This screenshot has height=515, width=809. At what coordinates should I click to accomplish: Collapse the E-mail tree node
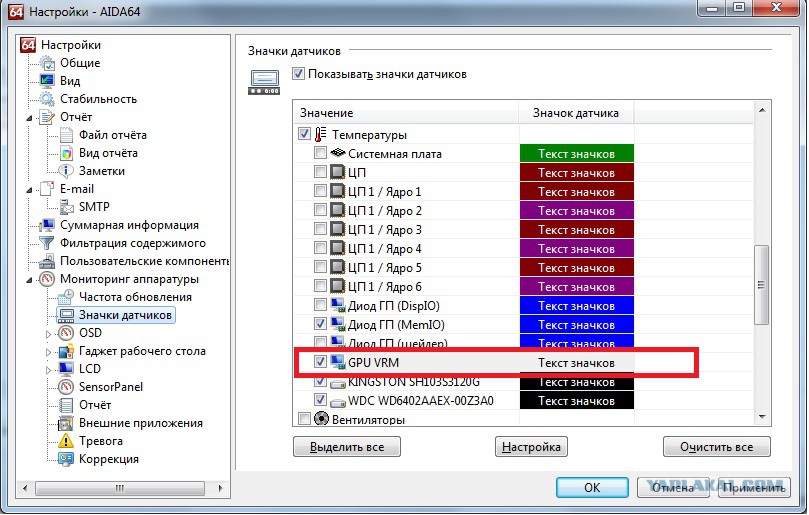(x=30, y=190)
